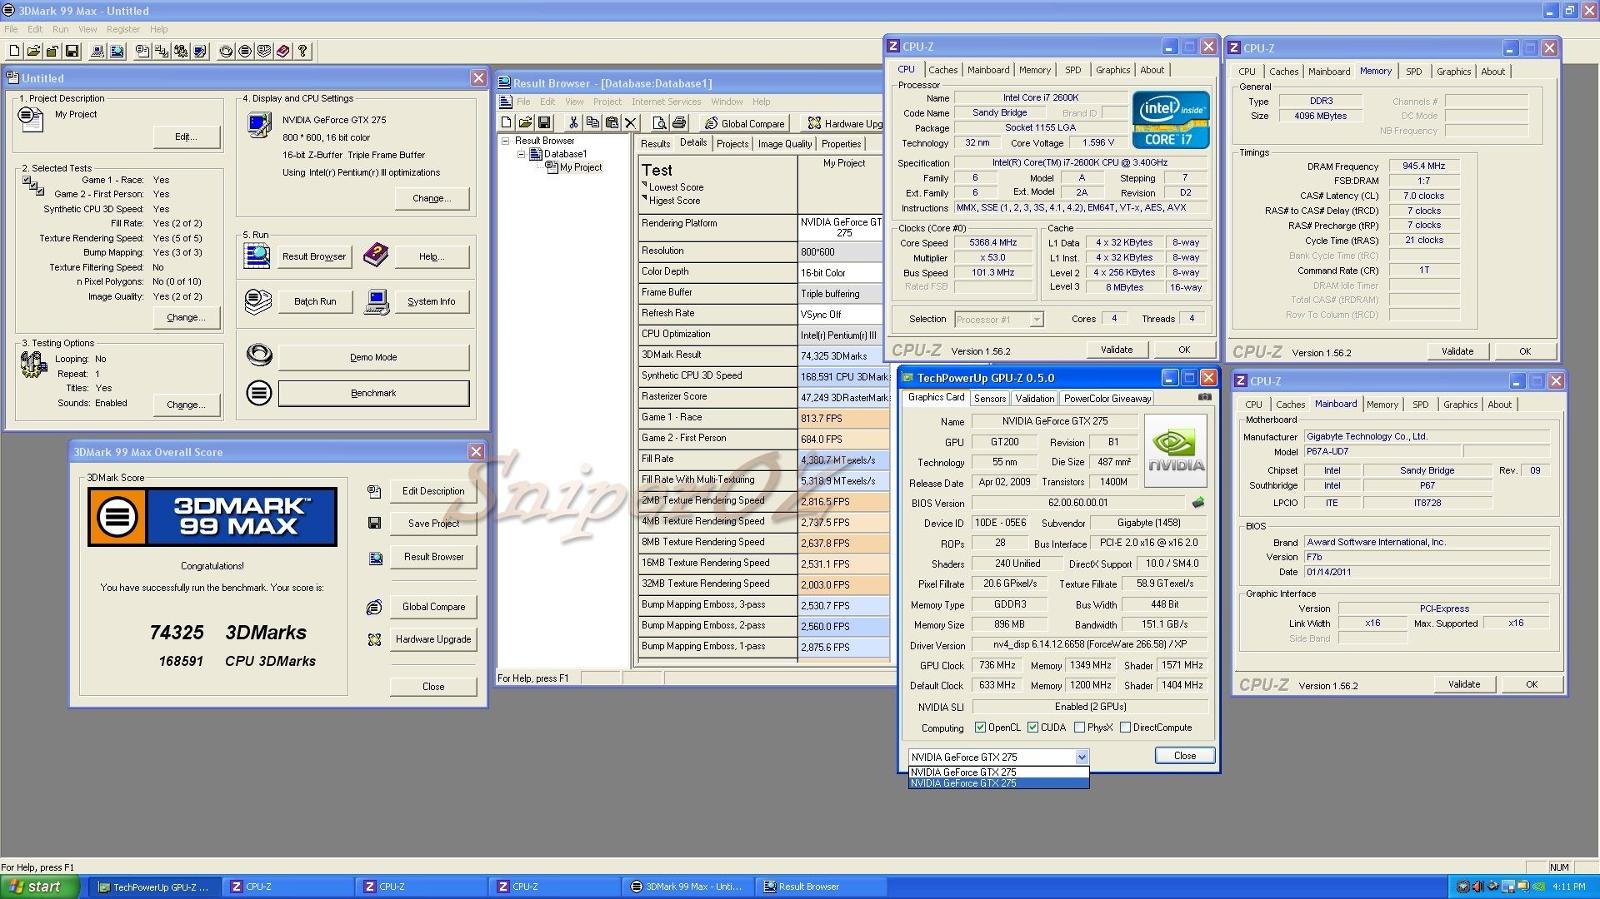Click Open folder icon in 3DMark main toolbar

[33, 51]
